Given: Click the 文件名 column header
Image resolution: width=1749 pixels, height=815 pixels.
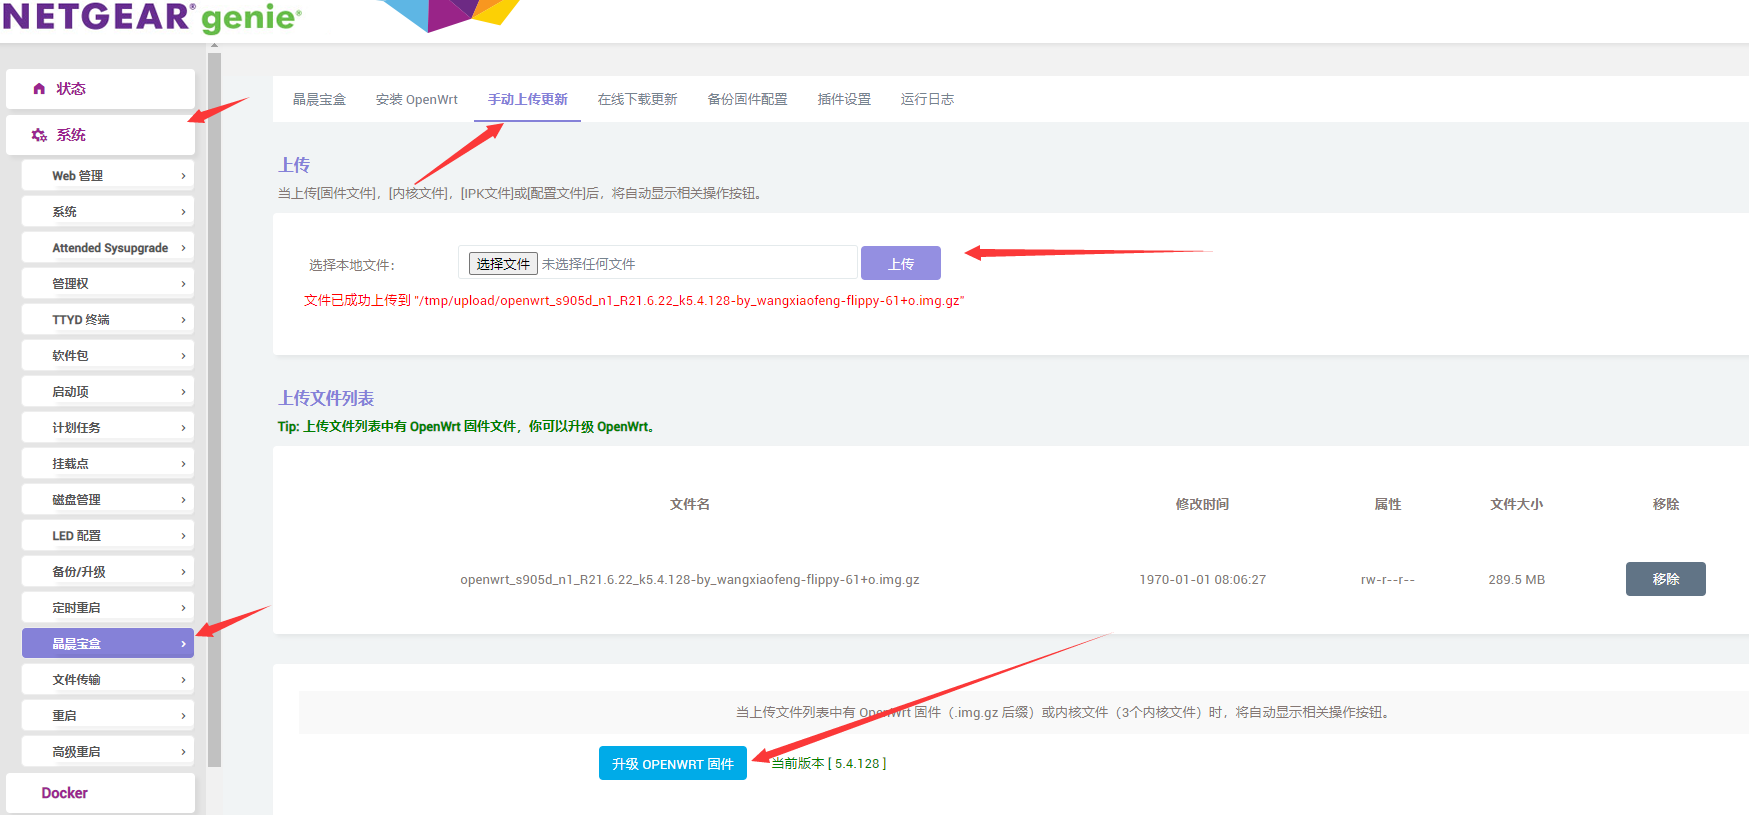Looking at the screenshot, I should tap(690, 504).
